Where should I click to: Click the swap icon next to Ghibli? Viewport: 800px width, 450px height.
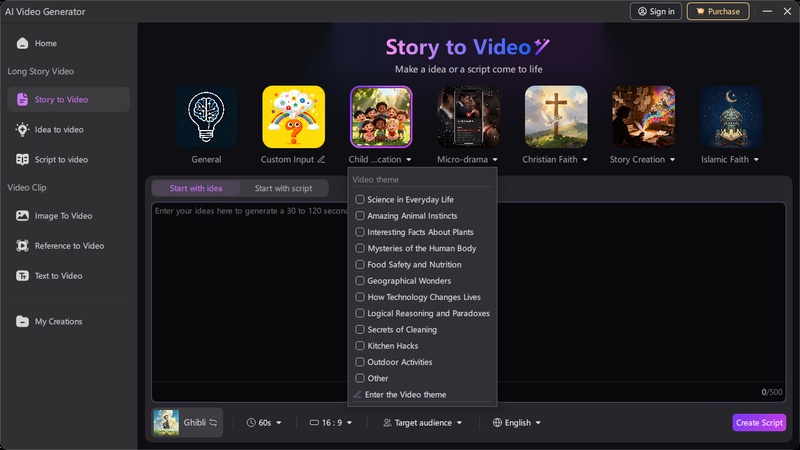pos(213,422)
